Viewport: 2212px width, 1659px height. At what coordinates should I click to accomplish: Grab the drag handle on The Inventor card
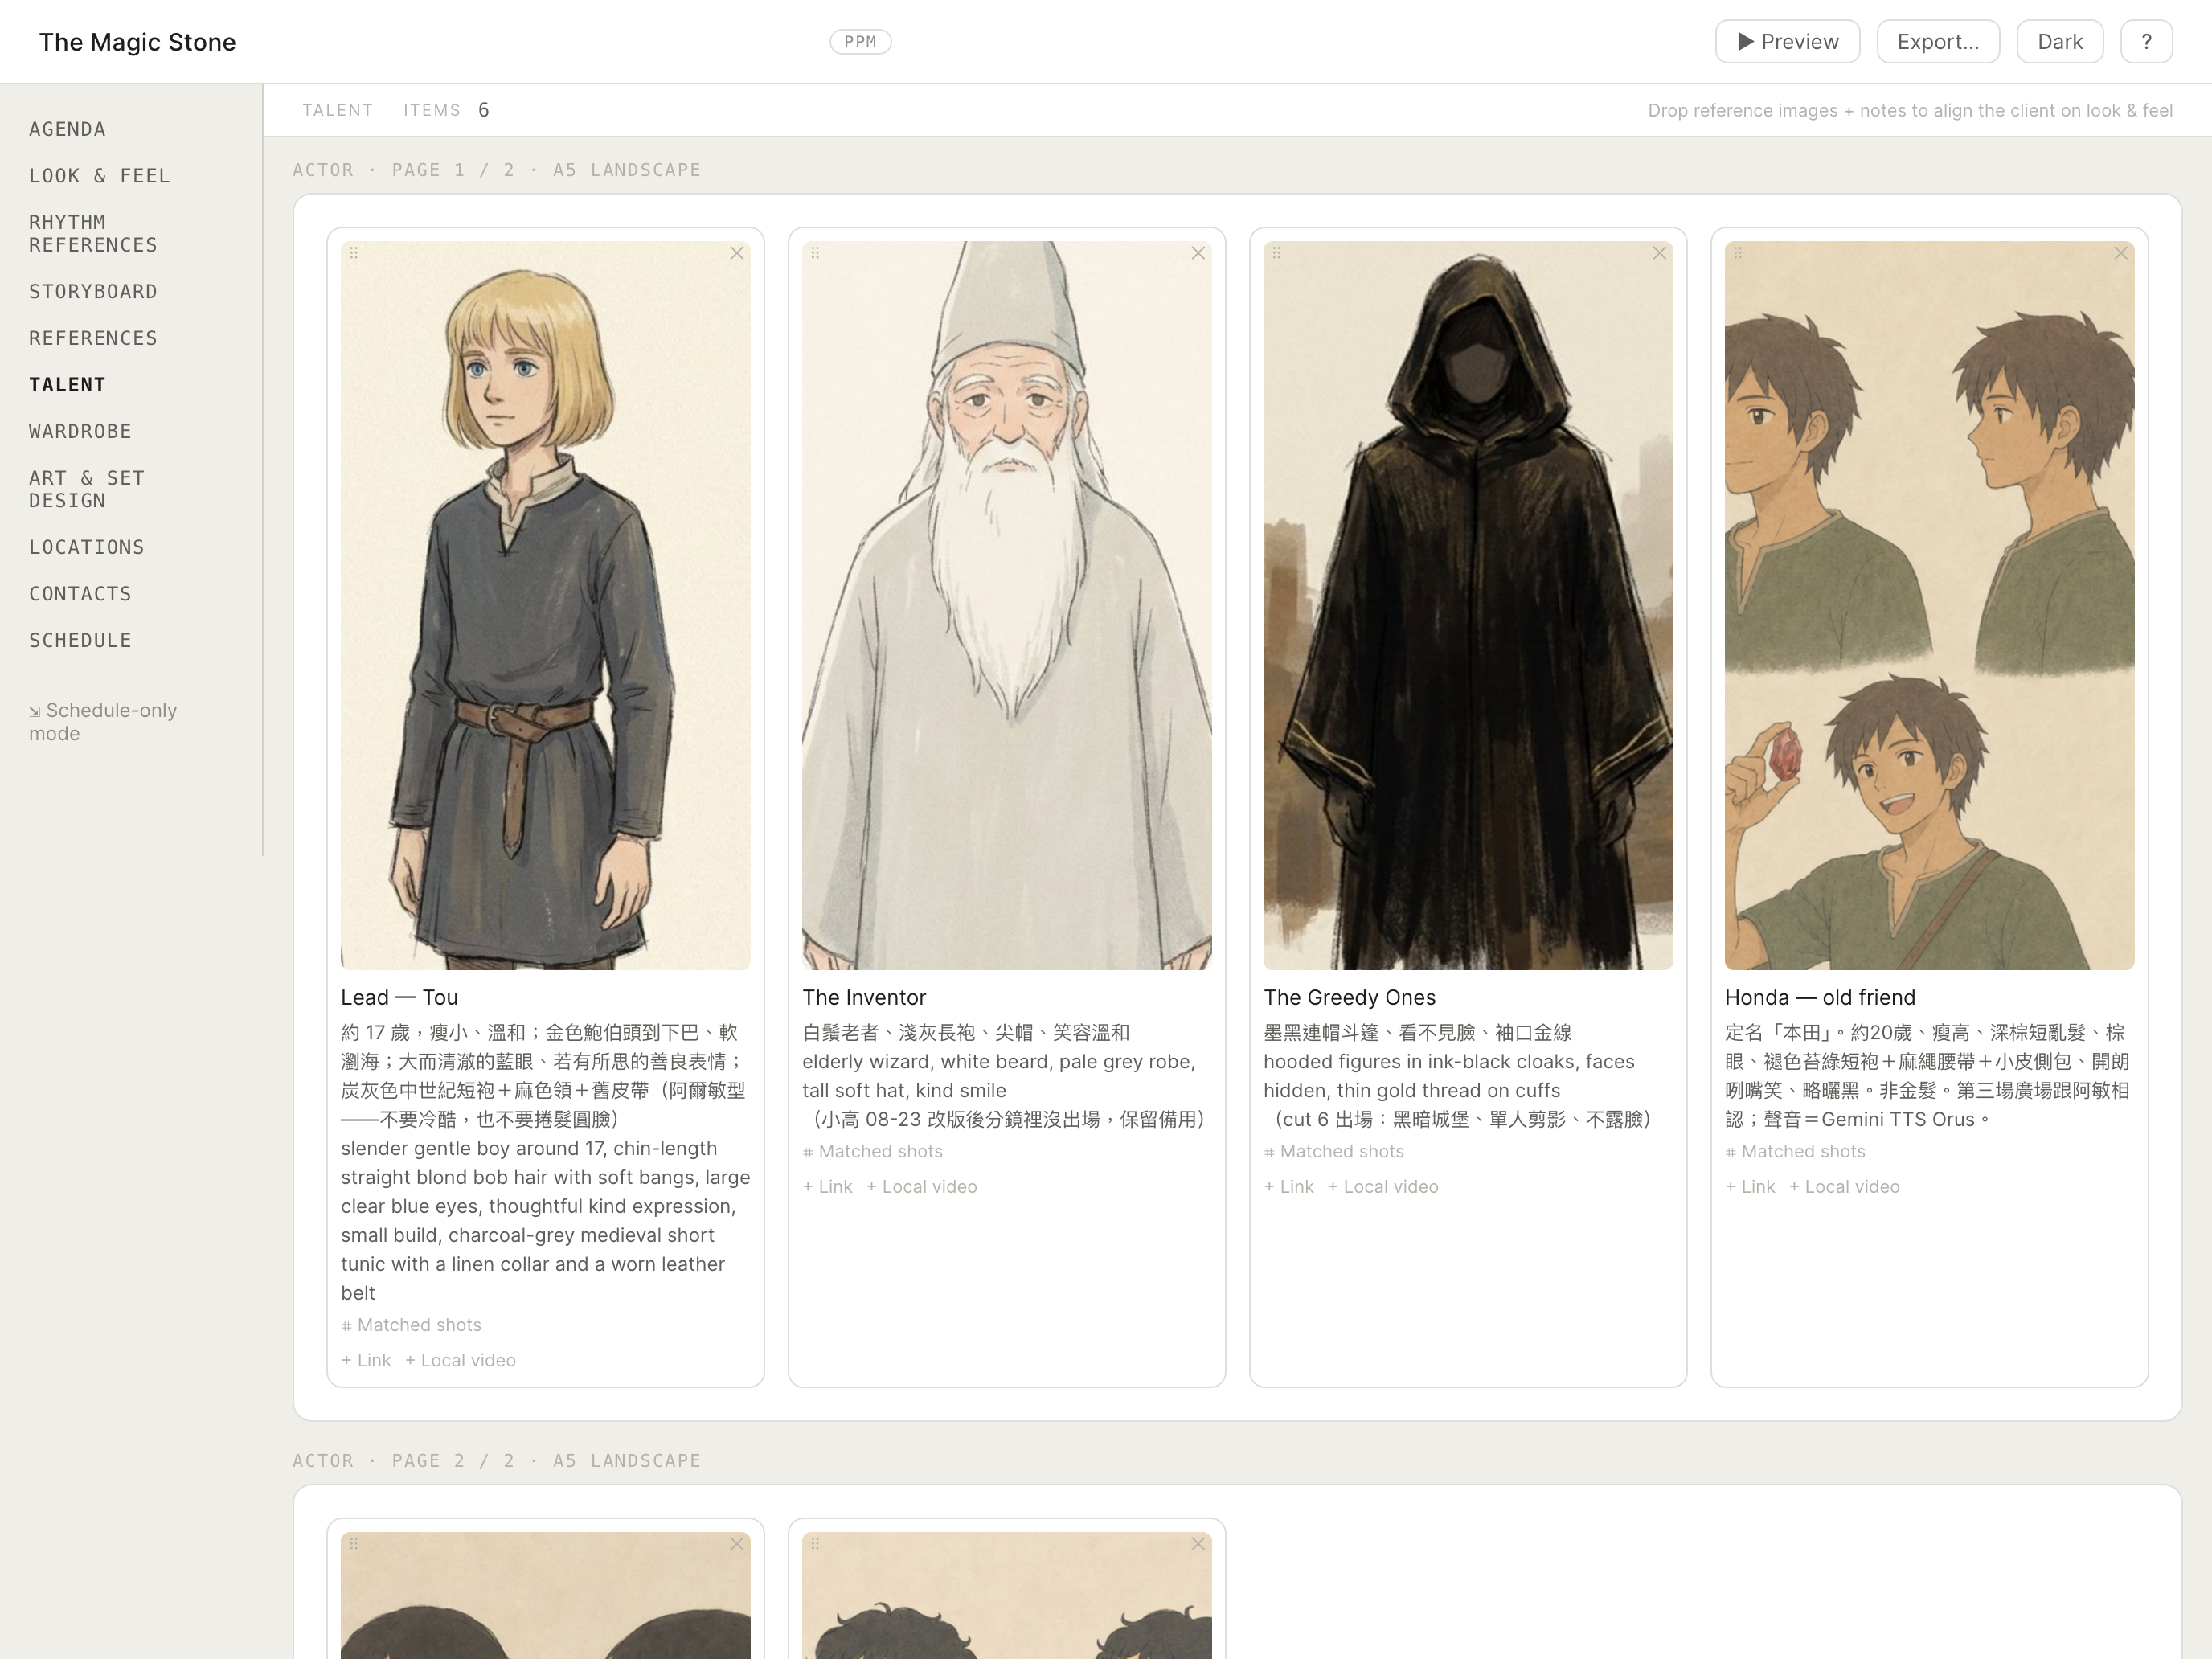pos(815,254)
